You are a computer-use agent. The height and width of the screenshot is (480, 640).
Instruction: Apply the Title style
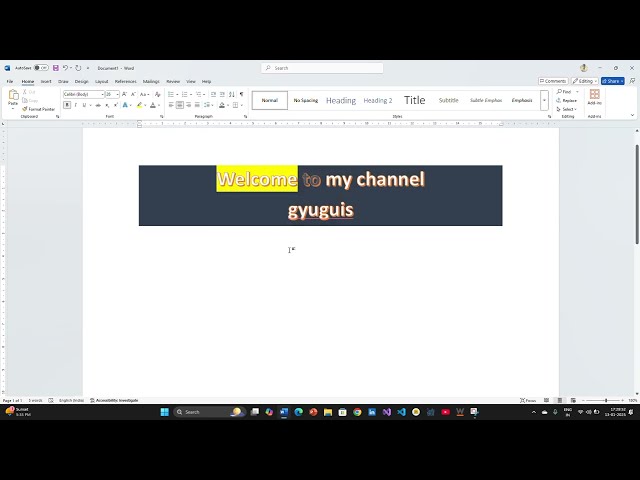415,100
